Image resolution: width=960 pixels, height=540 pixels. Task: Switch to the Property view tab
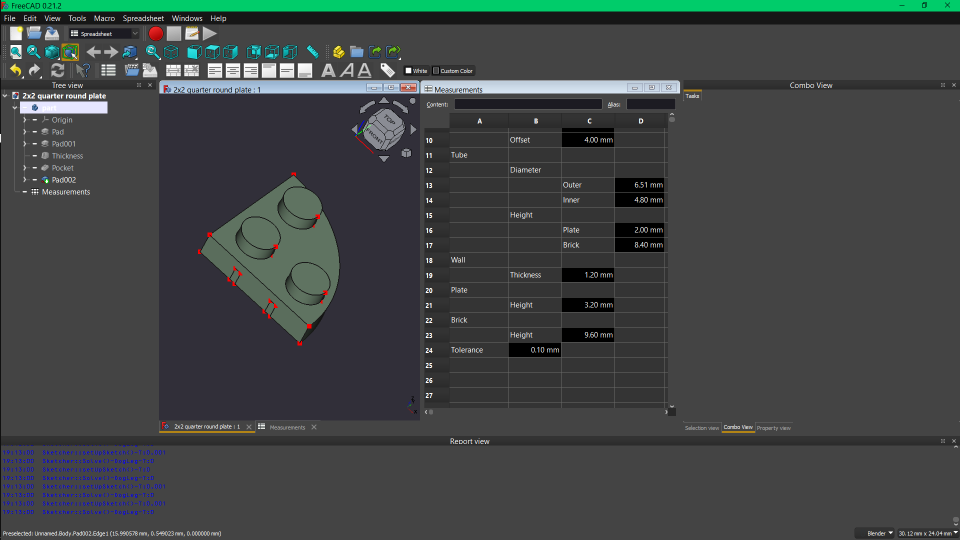coord(773,428)
